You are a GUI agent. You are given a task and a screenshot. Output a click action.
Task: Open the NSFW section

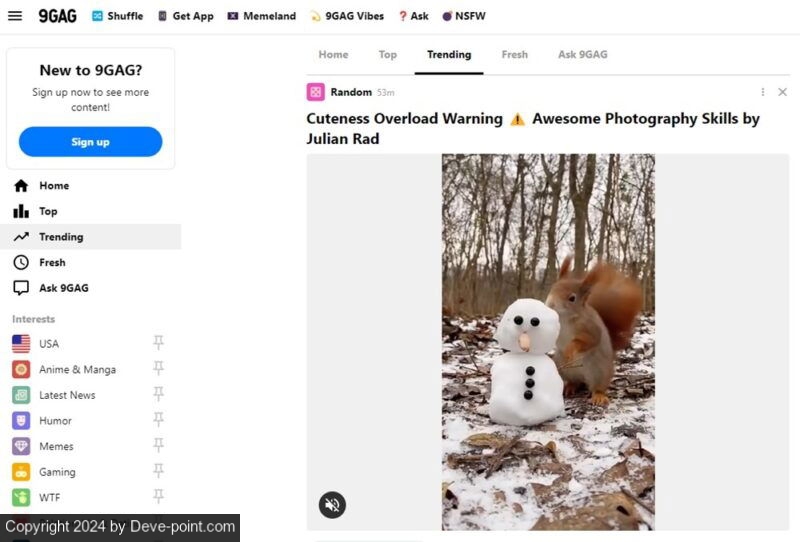[463, 16]
